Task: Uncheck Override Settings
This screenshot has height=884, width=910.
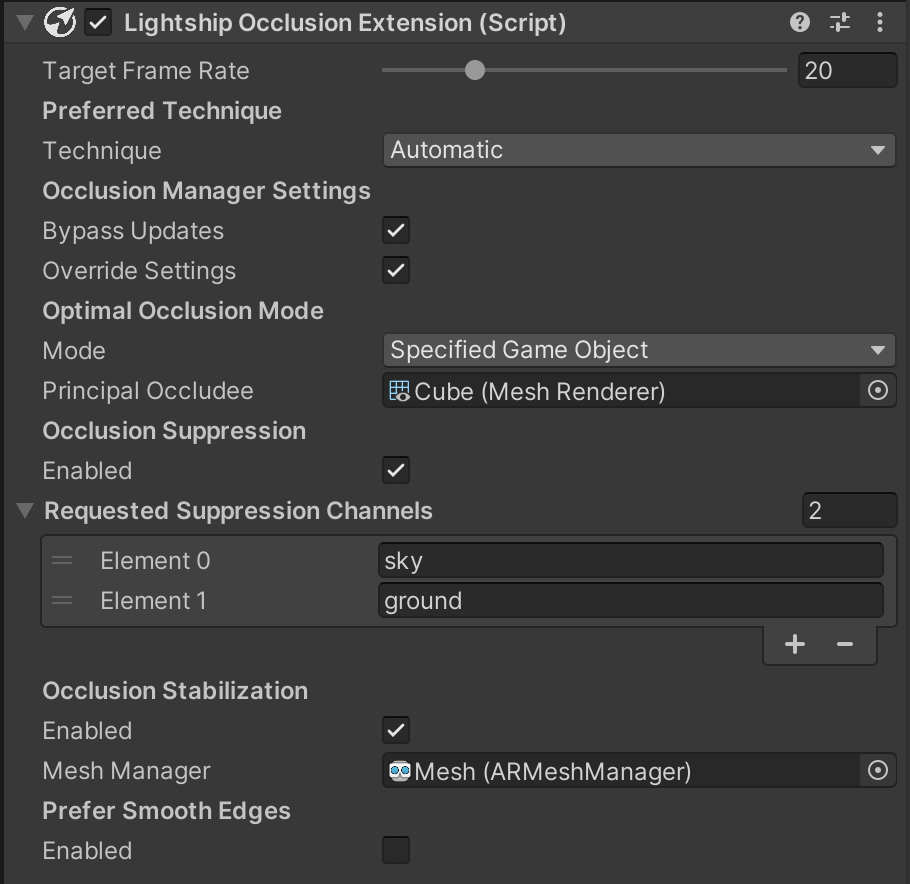Action: coord(395,270)
